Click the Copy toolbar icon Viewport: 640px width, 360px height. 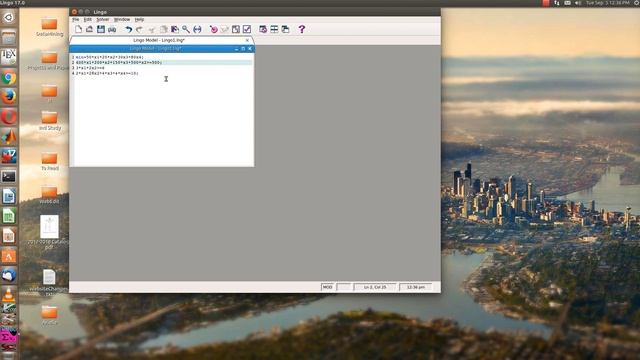pos(163,29)
